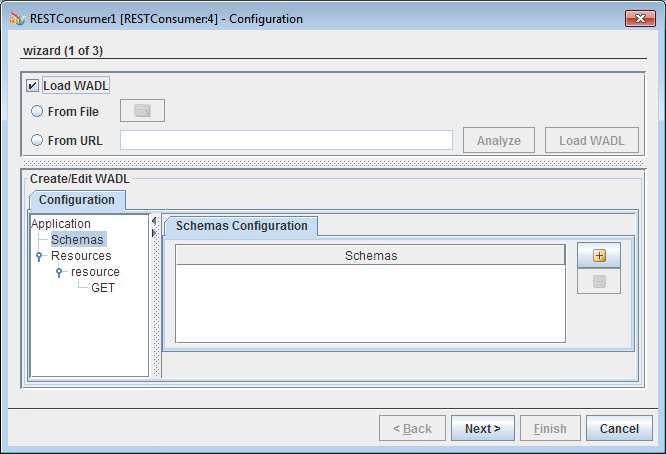The height and width of the screenshot is (454, 666).
Task: Uncheck the Load WADL checkbox
Action: tap(32, 86)
